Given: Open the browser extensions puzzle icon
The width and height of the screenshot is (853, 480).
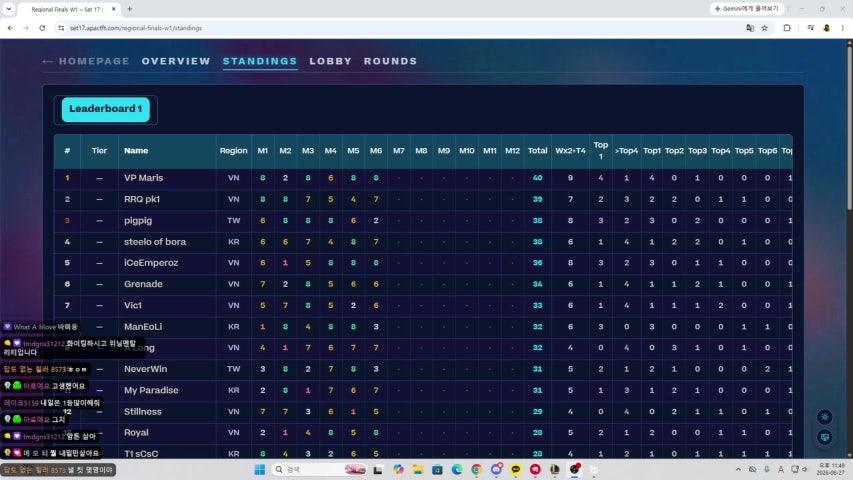Looking at the screenshot, I should point(787,28).
